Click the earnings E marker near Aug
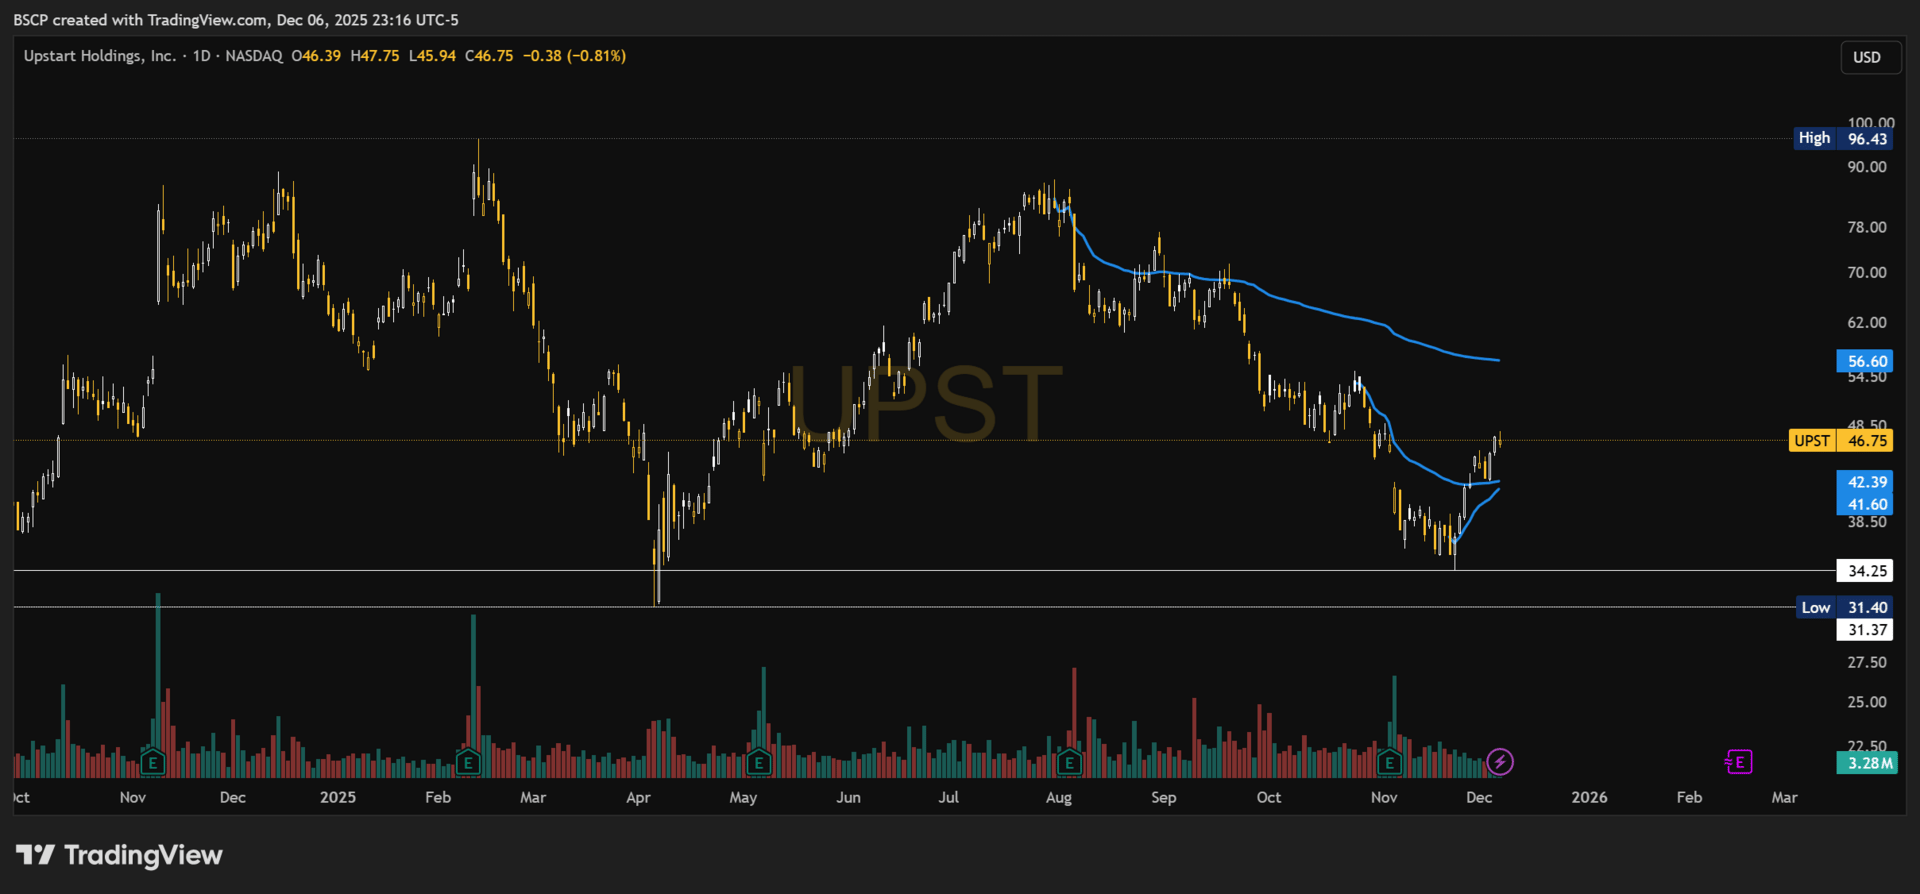Screen dimensions: 1920x894 1069,763
